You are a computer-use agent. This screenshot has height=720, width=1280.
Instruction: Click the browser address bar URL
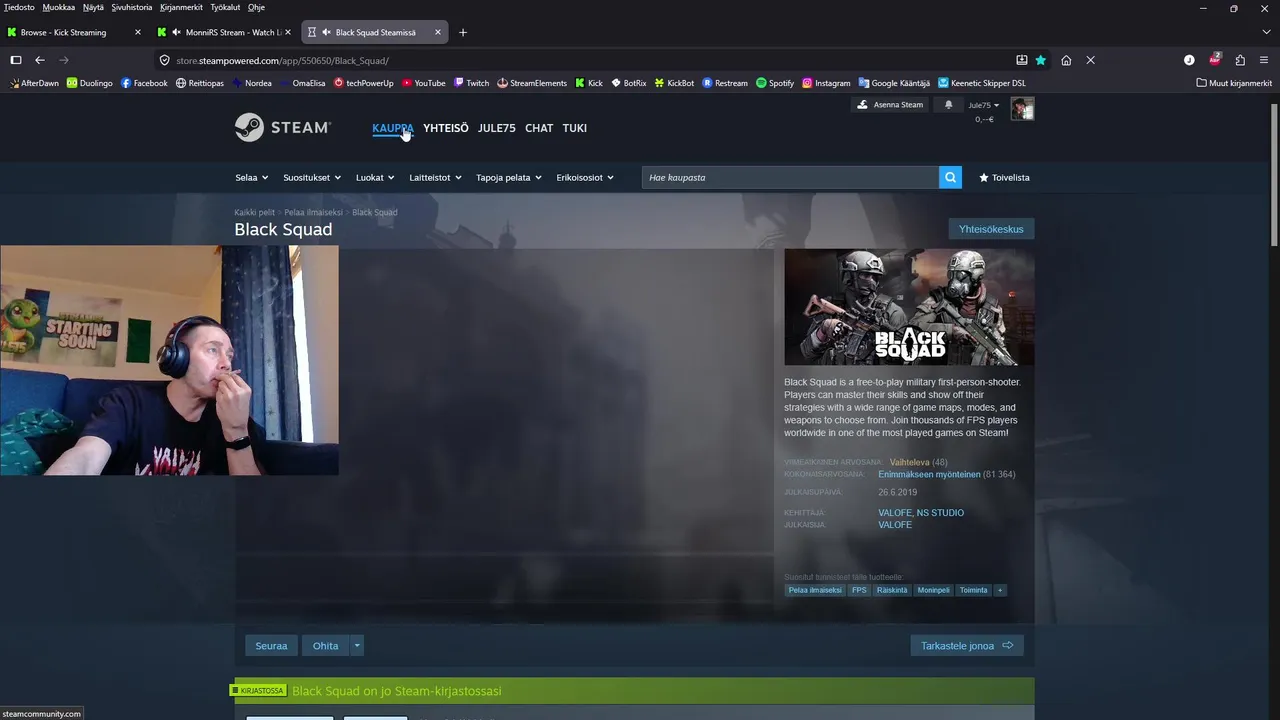282,60
